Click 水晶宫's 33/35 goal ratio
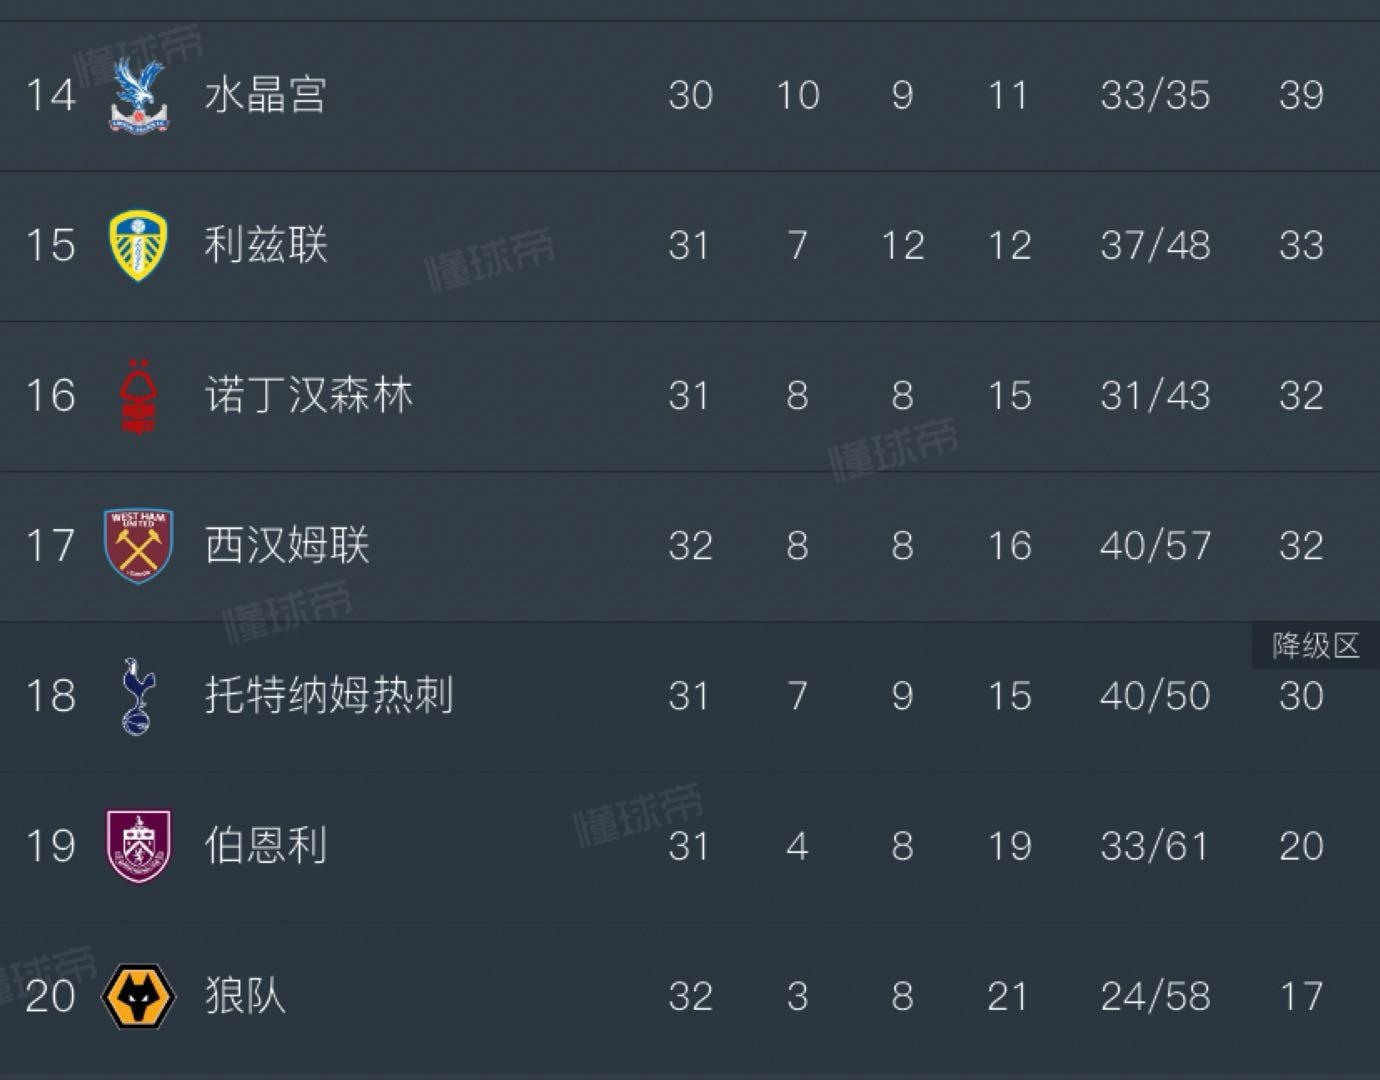This screenshot has height=1080, width=1380. [1155, 95]
